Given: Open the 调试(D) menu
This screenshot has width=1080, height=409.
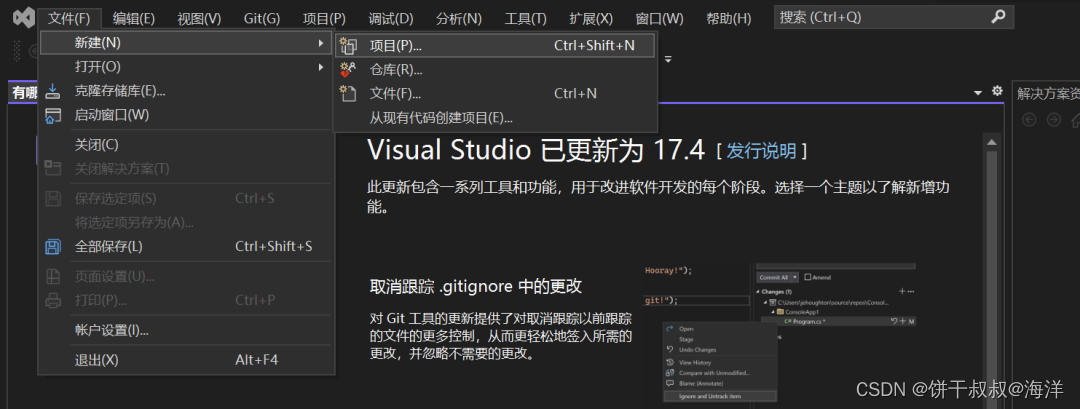Looking at the screenshot, I should 391,18.
